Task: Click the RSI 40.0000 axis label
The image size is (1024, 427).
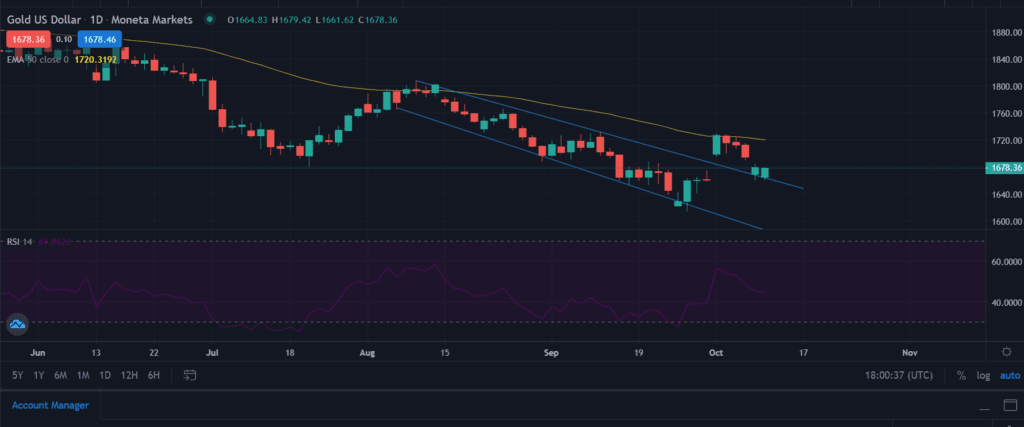Action: (x=1006, y=303)
